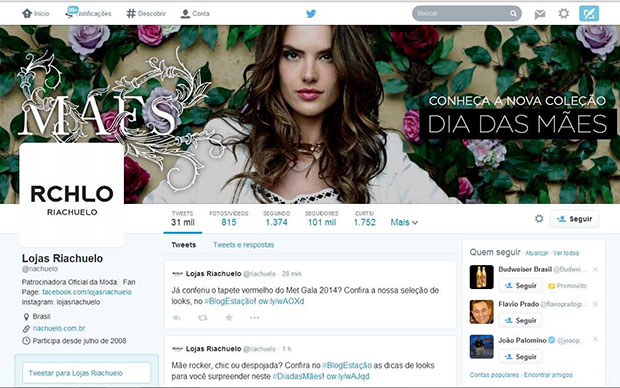The width and height of the screenshot is (620, 388).
Task: Open the Conta profile menu
Action: (x=195, y=13)
